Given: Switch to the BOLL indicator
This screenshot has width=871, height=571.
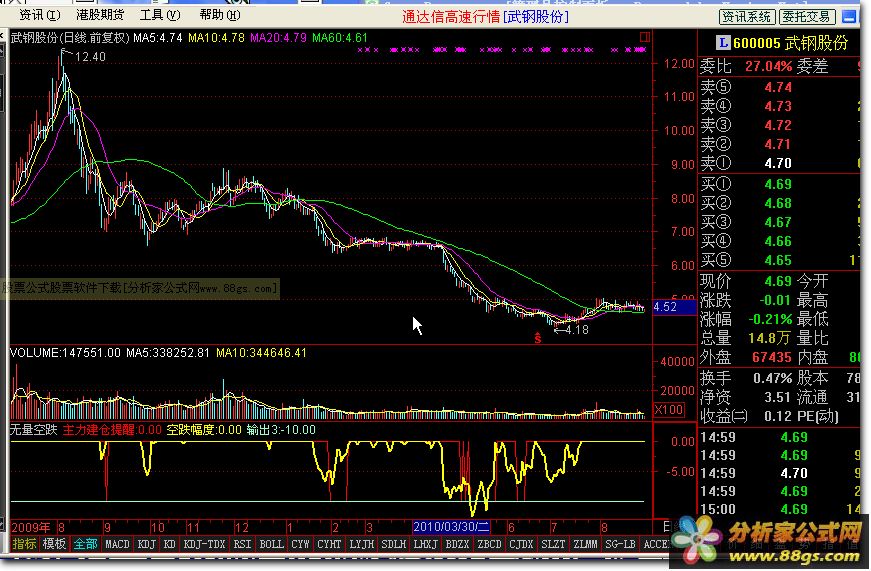Looking at the screenshot, I should click(x=271, y=544).
